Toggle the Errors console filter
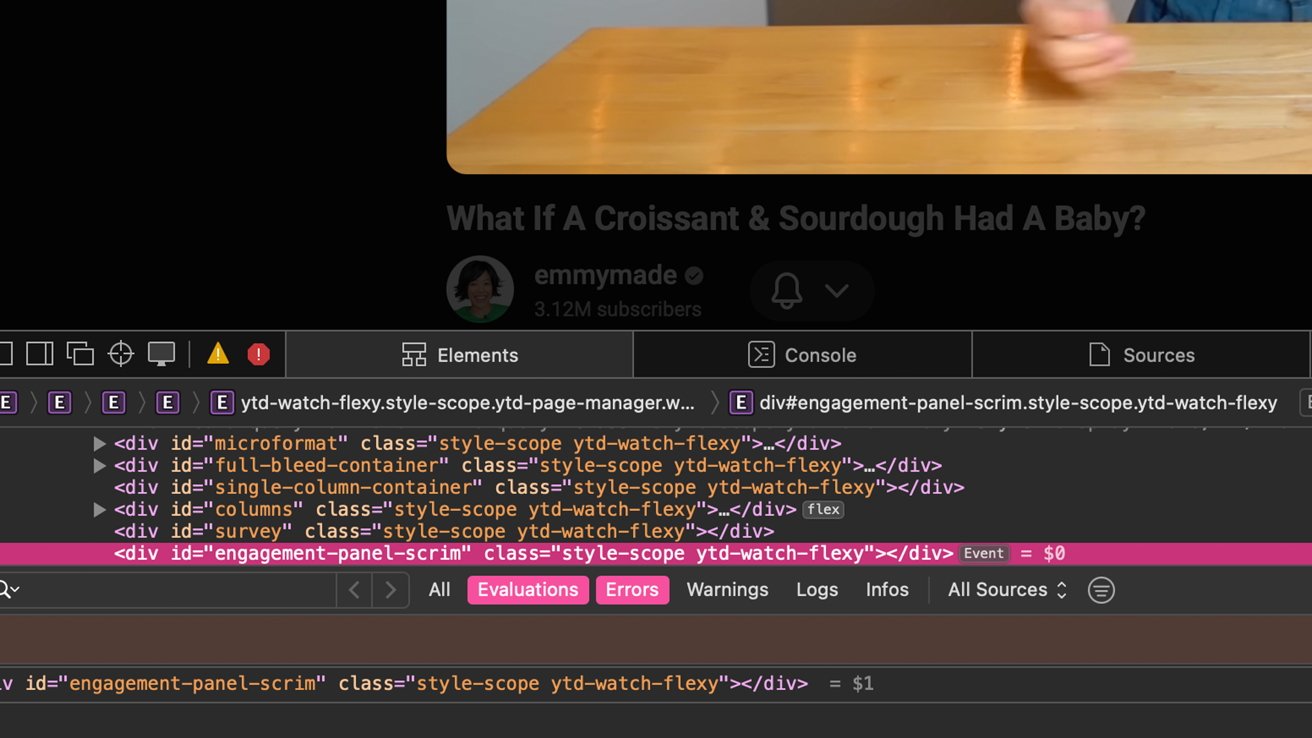This screenshot has height=738, width=1312. click(x=632, y=590)
